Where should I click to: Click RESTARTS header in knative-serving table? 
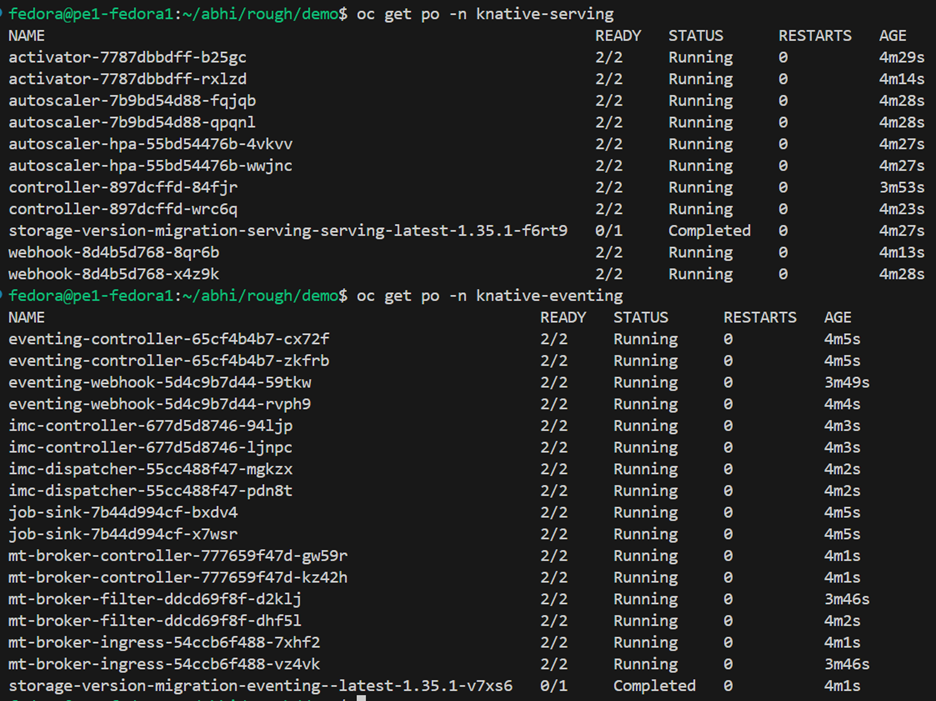tap(815, 36)
